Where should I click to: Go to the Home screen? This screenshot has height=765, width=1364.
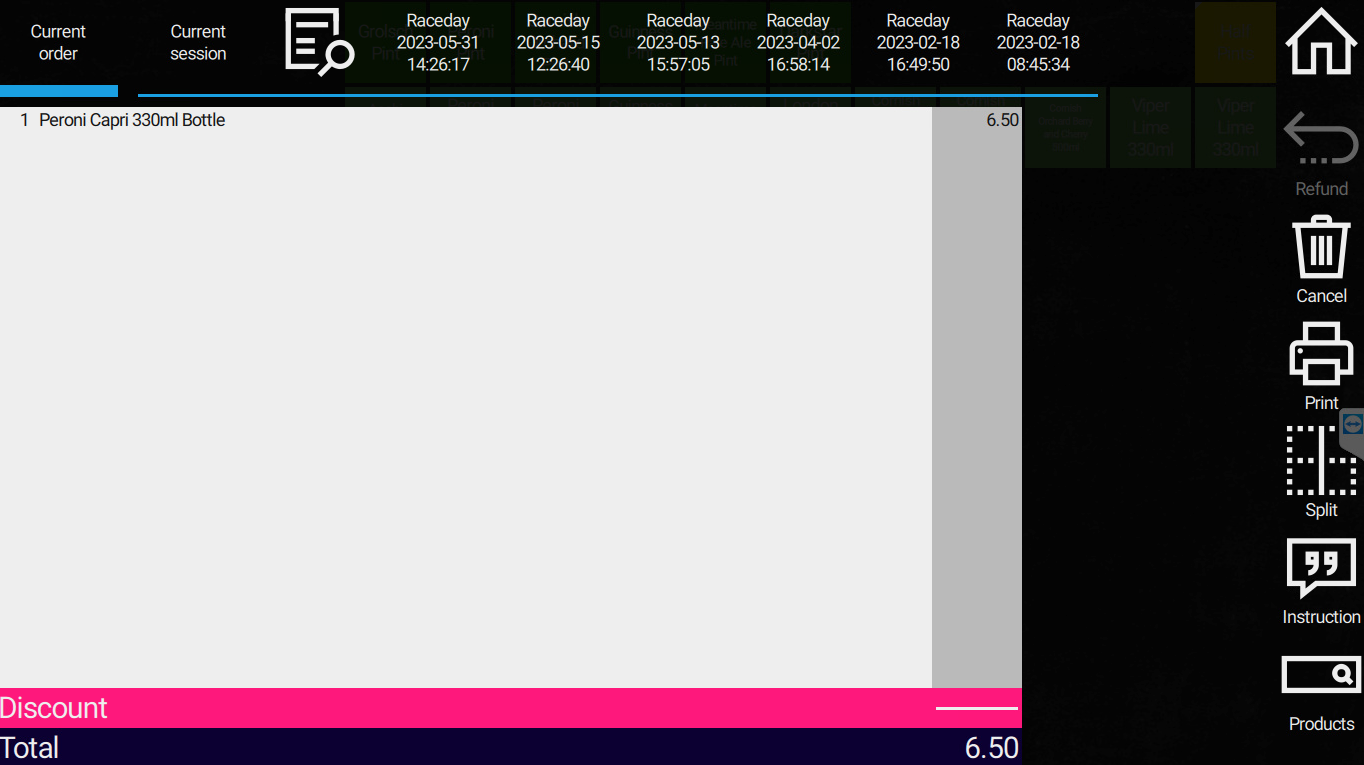1321,42
